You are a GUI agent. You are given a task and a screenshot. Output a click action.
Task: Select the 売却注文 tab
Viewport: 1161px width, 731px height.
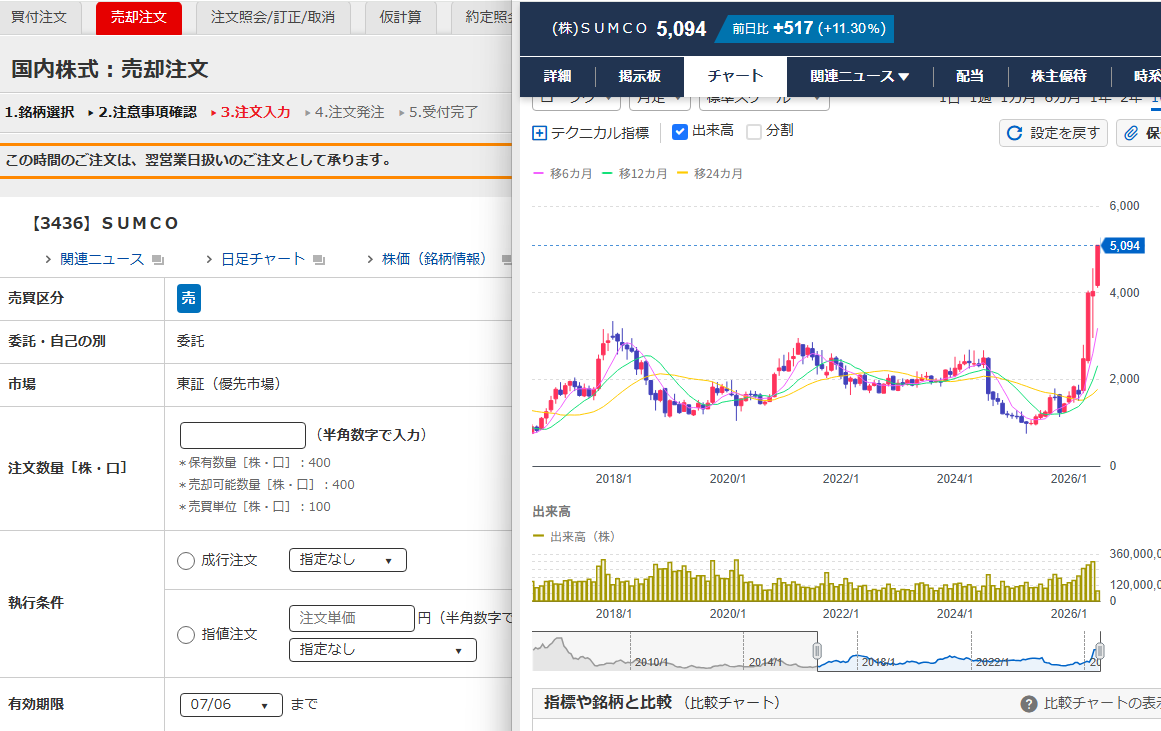point(138,17)
